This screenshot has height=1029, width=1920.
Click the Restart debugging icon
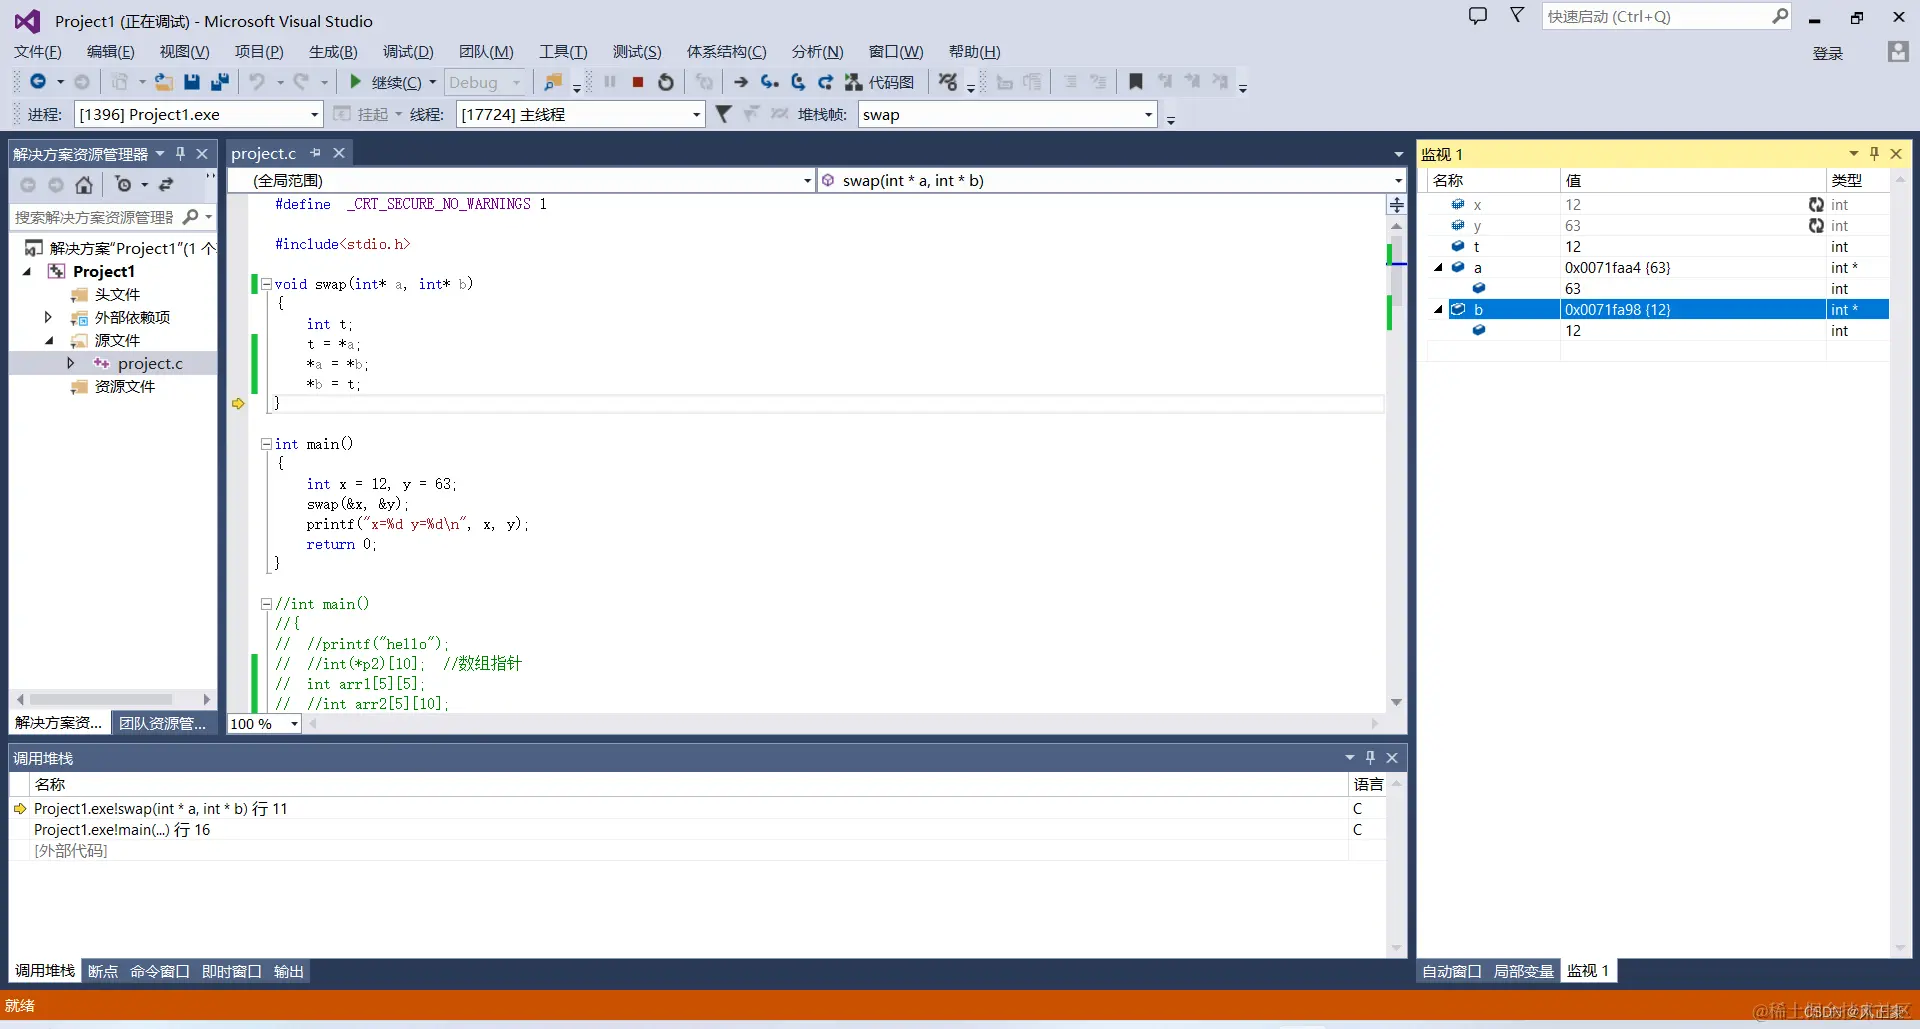(666, 82)
